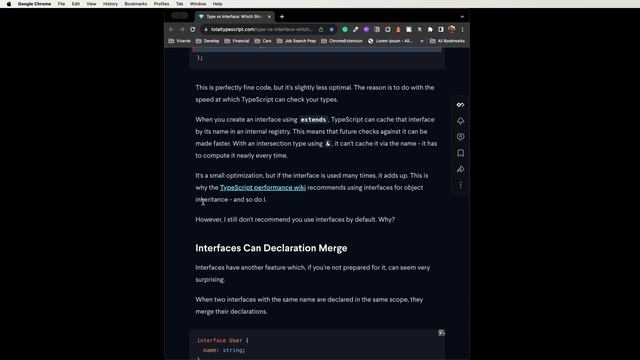Close the Type vs Interface tab
Viewport: 640px width, 360px height.
[x=269, y=17]
